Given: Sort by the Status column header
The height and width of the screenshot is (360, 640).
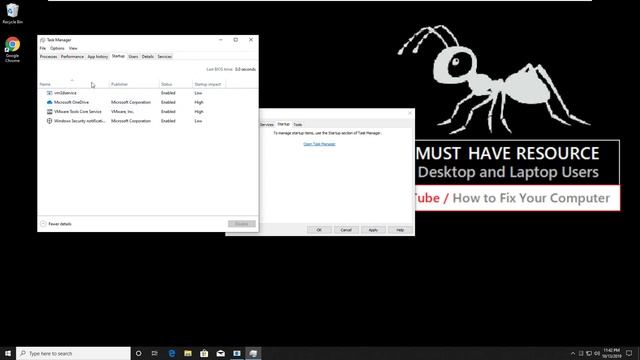Looking at the screenshot, I should point(176,84).
